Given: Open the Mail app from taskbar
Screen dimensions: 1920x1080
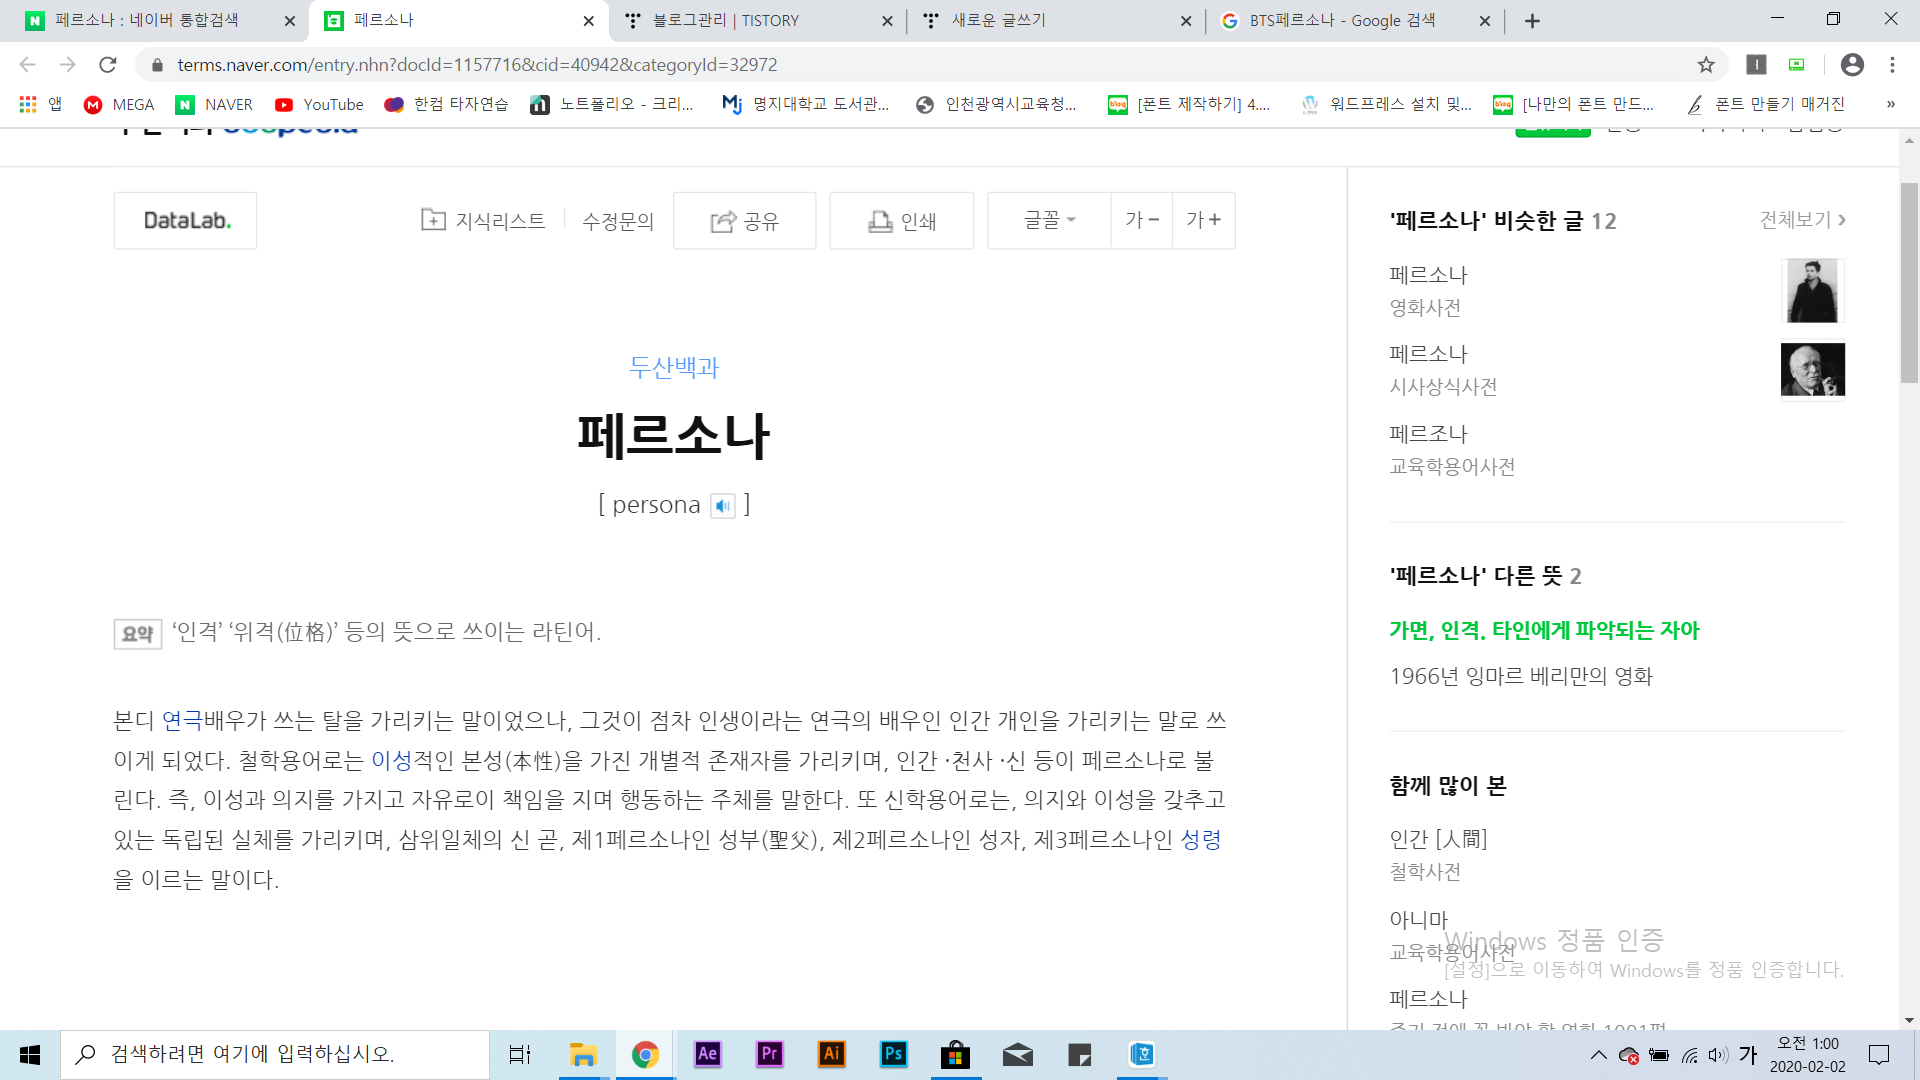Looking at the screenshot, I should [x=1017, y=1055].
